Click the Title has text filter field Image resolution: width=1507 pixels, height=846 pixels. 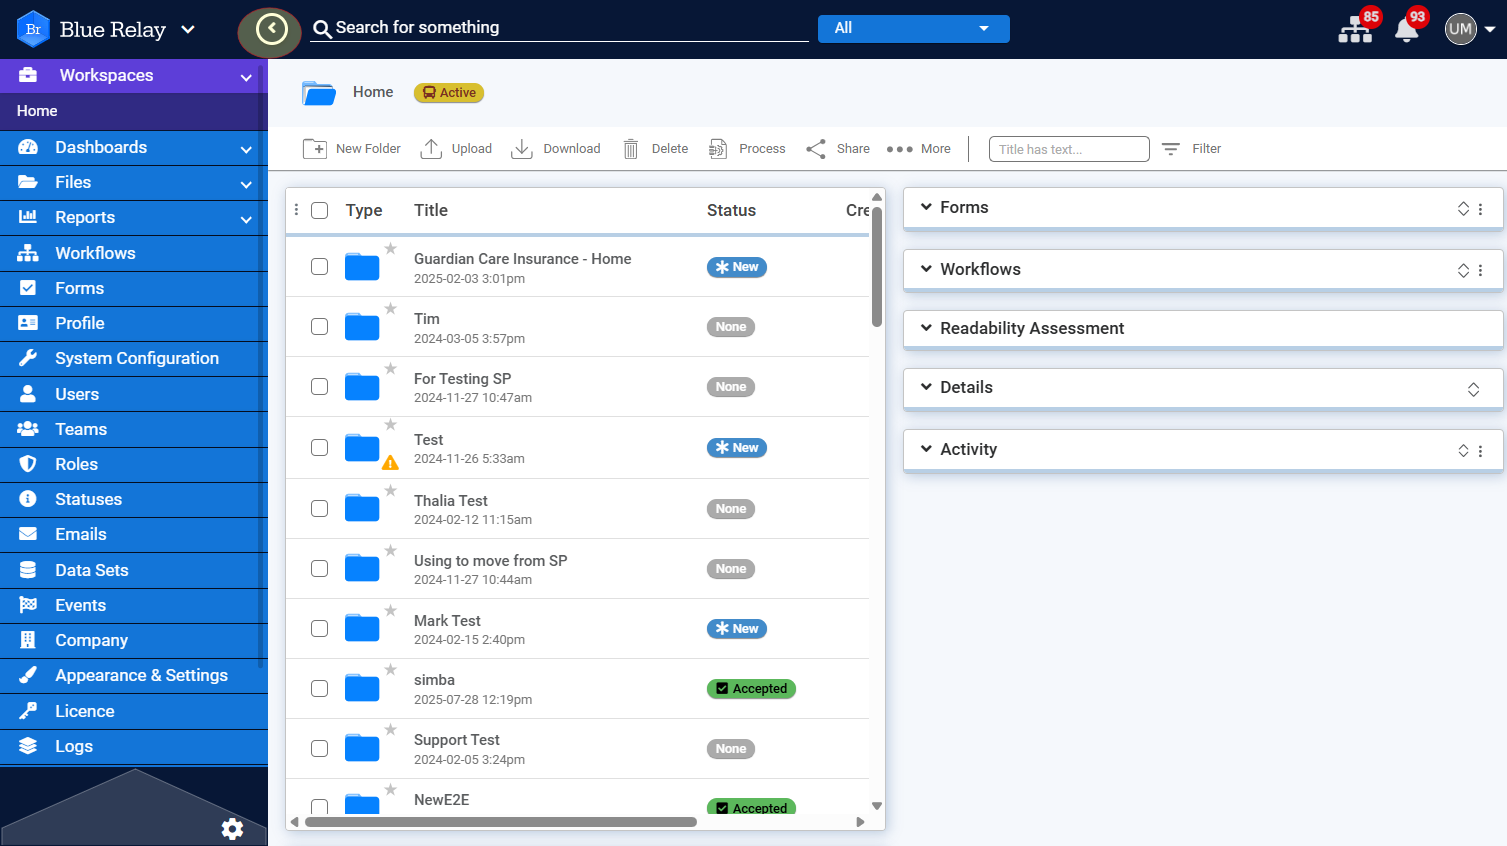1069,149
